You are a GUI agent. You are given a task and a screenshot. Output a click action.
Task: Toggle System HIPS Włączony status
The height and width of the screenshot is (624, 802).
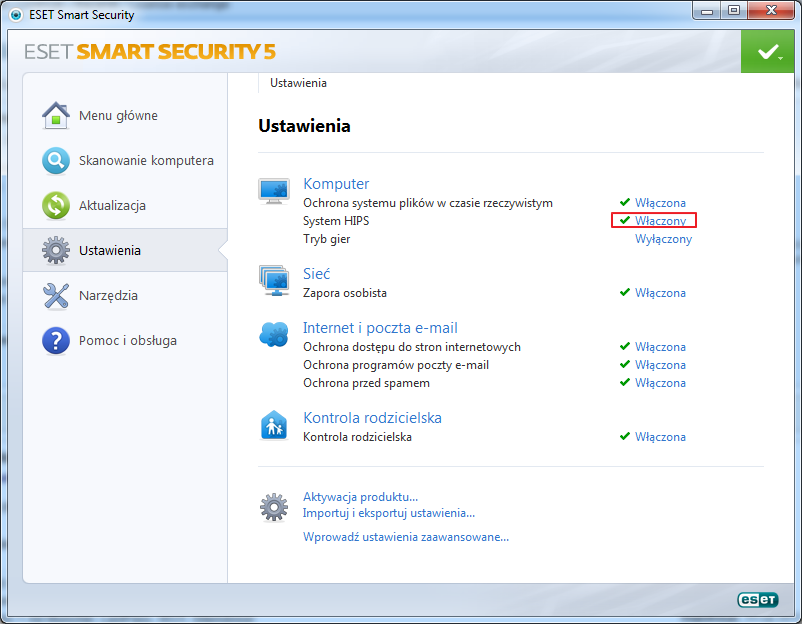660,221
